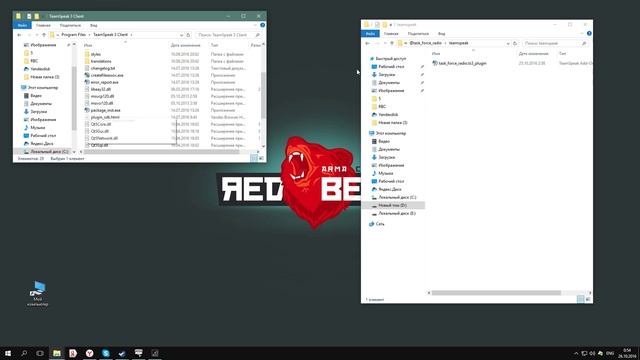This screenshot has width=640, height=360.
Task: Switch to large icons view in TeamSpeak 3 Client window
Action: coord(262,158)
